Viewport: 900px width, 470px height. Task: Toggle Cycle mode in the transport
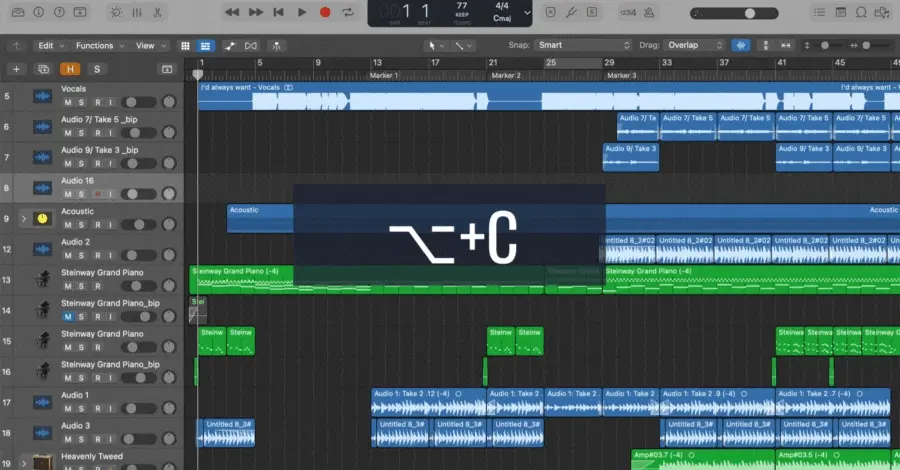pyautogui.click(x=348, y=12)
